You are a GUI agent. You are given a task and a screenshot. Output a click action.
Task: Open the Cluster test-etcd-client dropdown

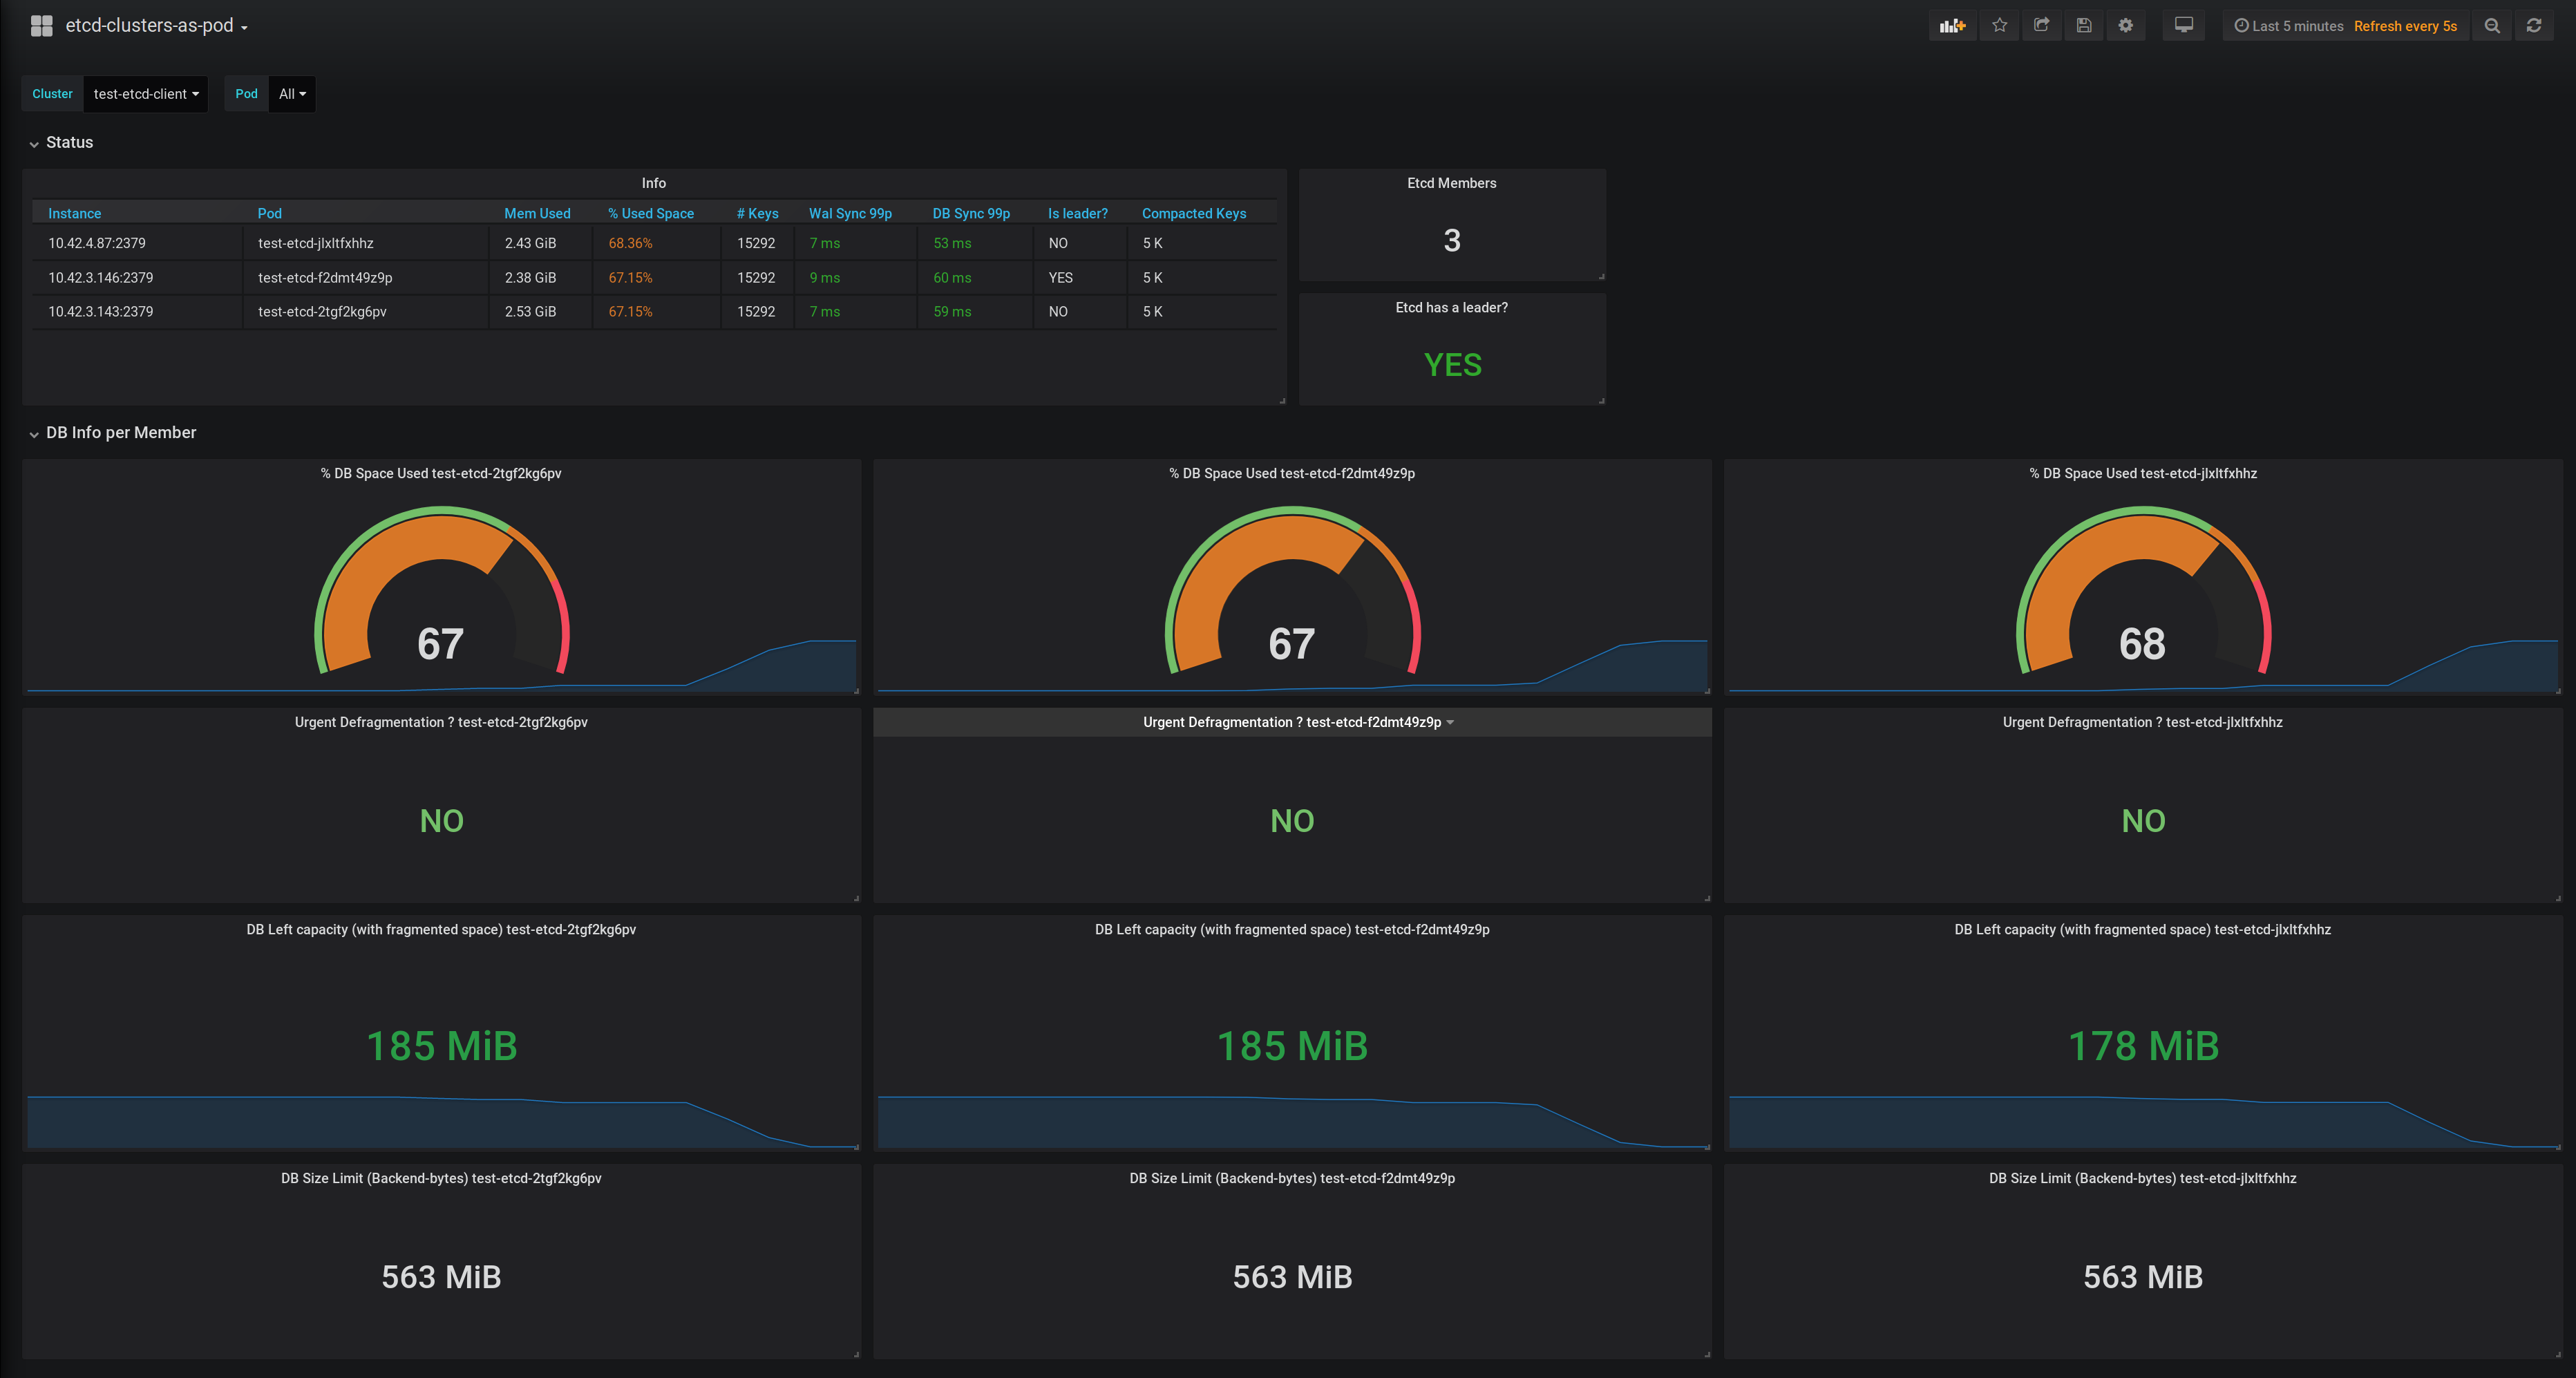[x=145, y=94]
